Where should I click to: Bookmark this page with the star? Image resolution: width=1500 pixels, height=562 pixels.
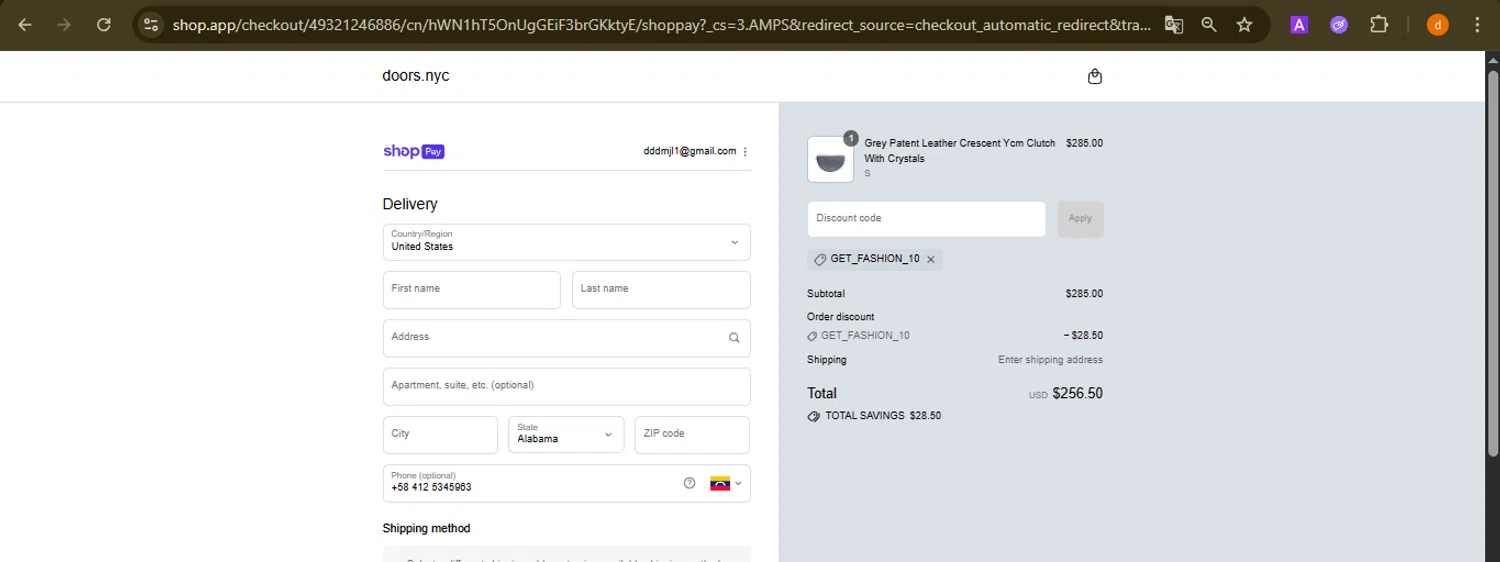pos(1244,25)
